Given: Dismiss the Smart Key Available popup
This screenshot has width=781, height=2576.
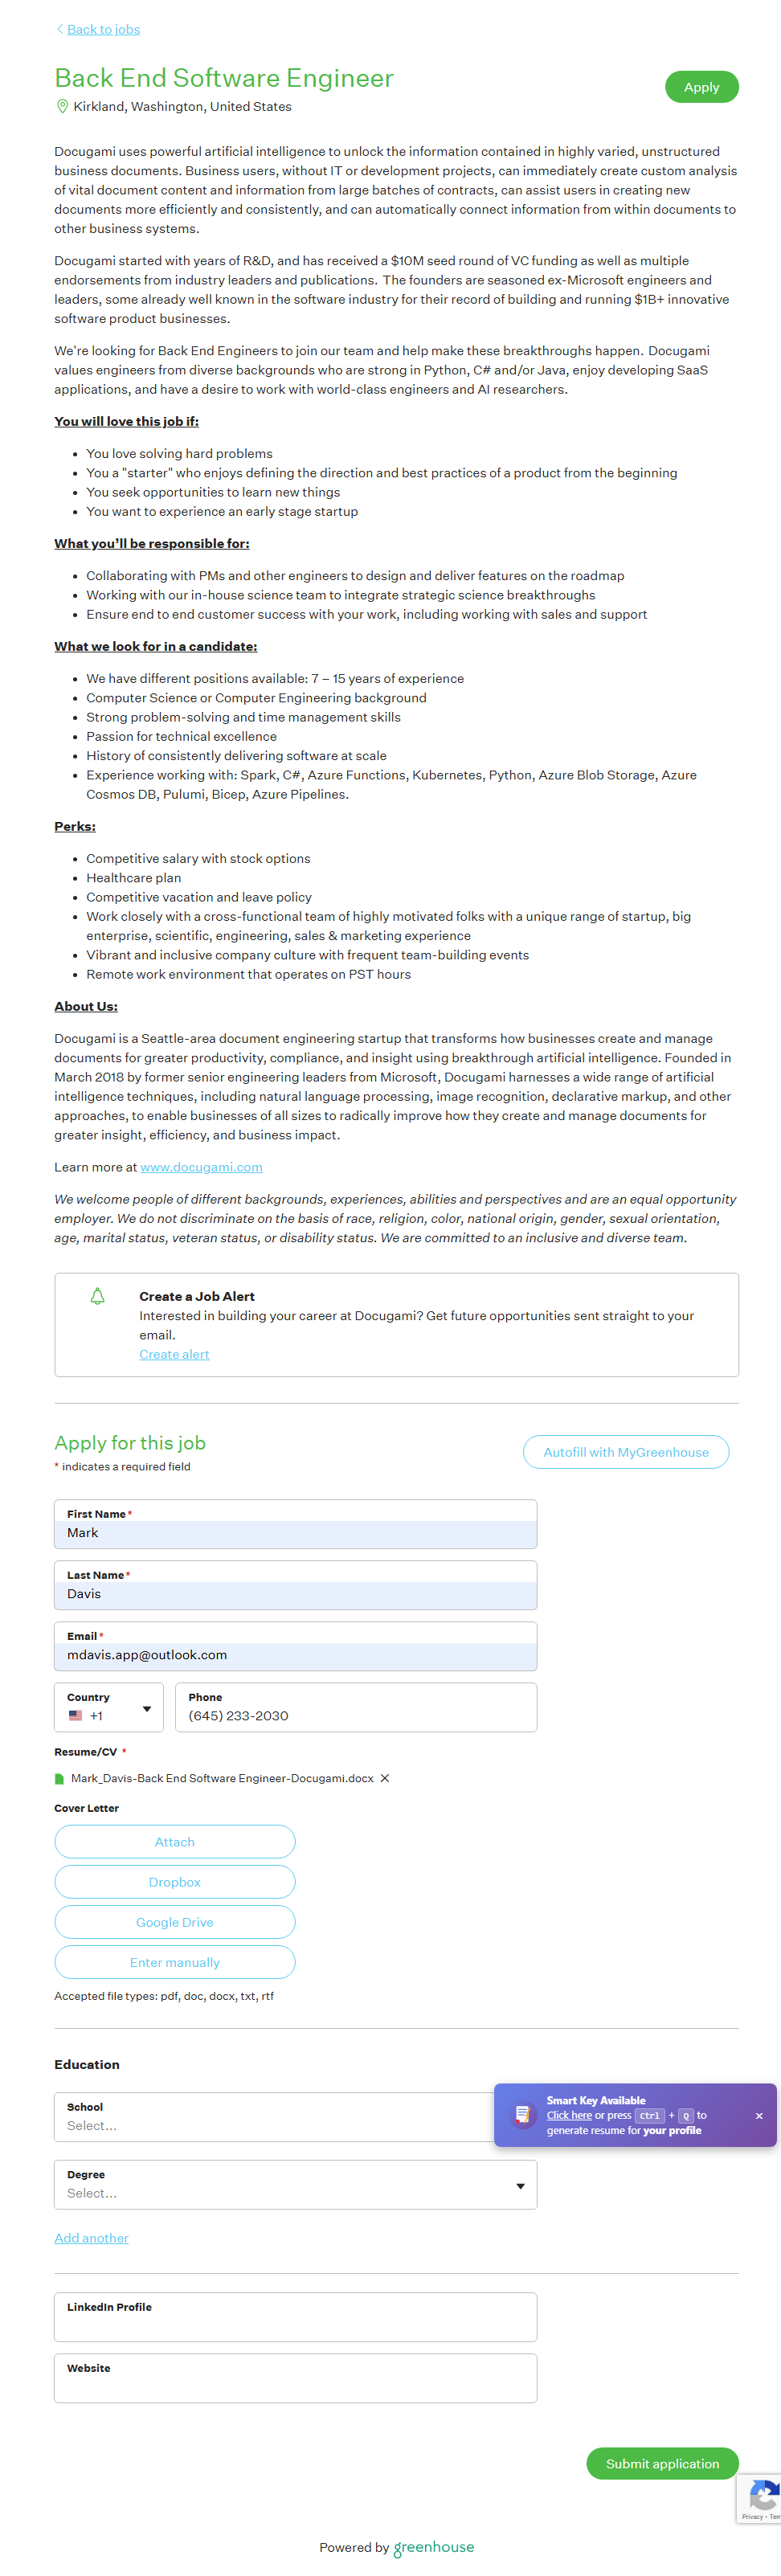Looking at the screenshot, I should 759,2115.
